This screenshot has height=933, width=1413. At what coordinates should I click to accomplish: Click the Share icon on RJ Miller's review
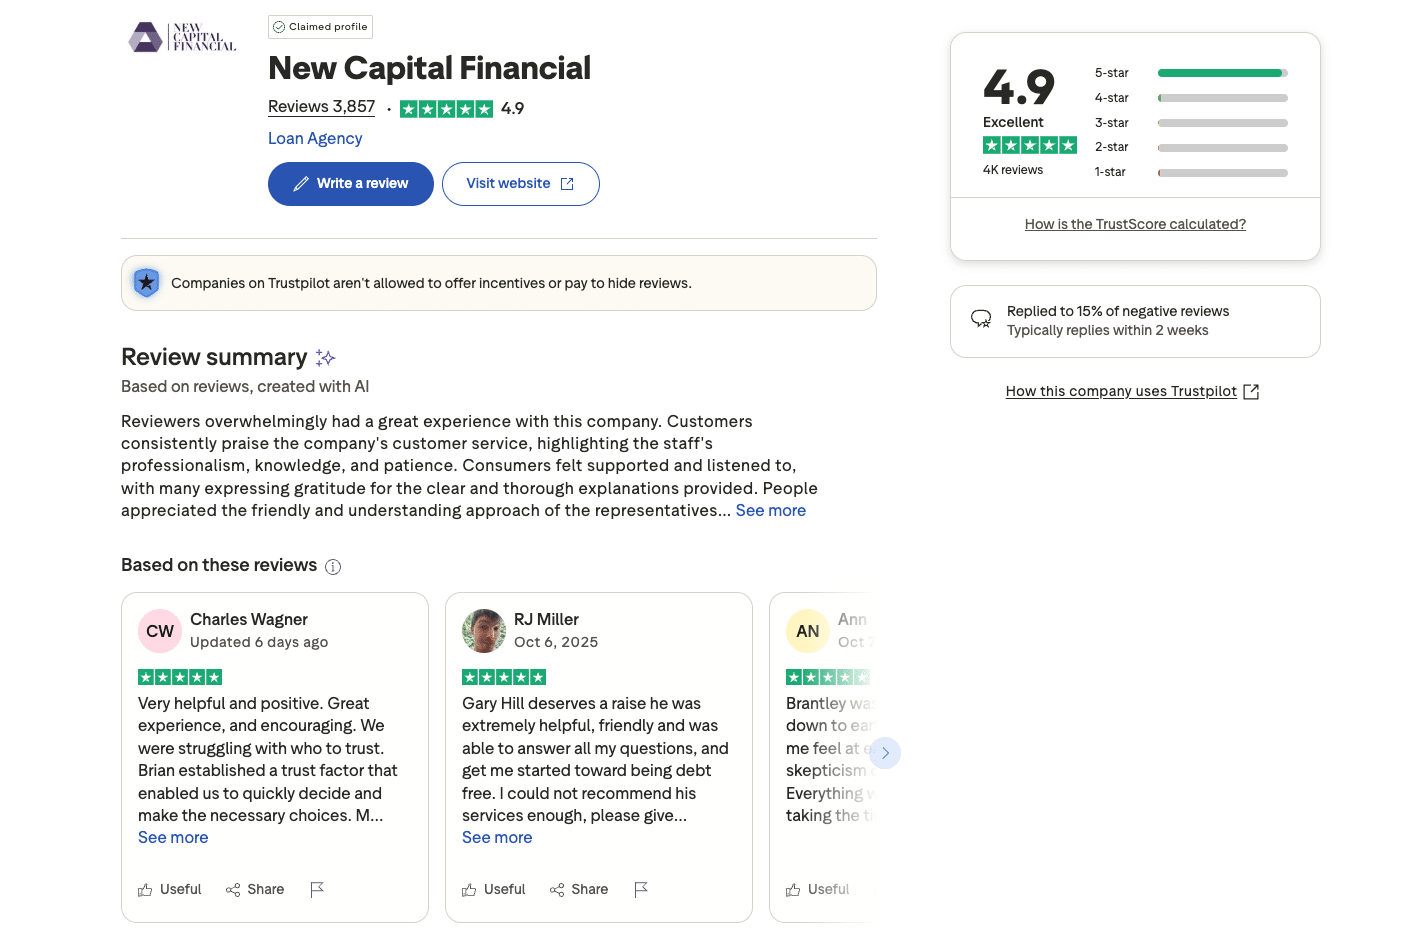click(555, 889)
